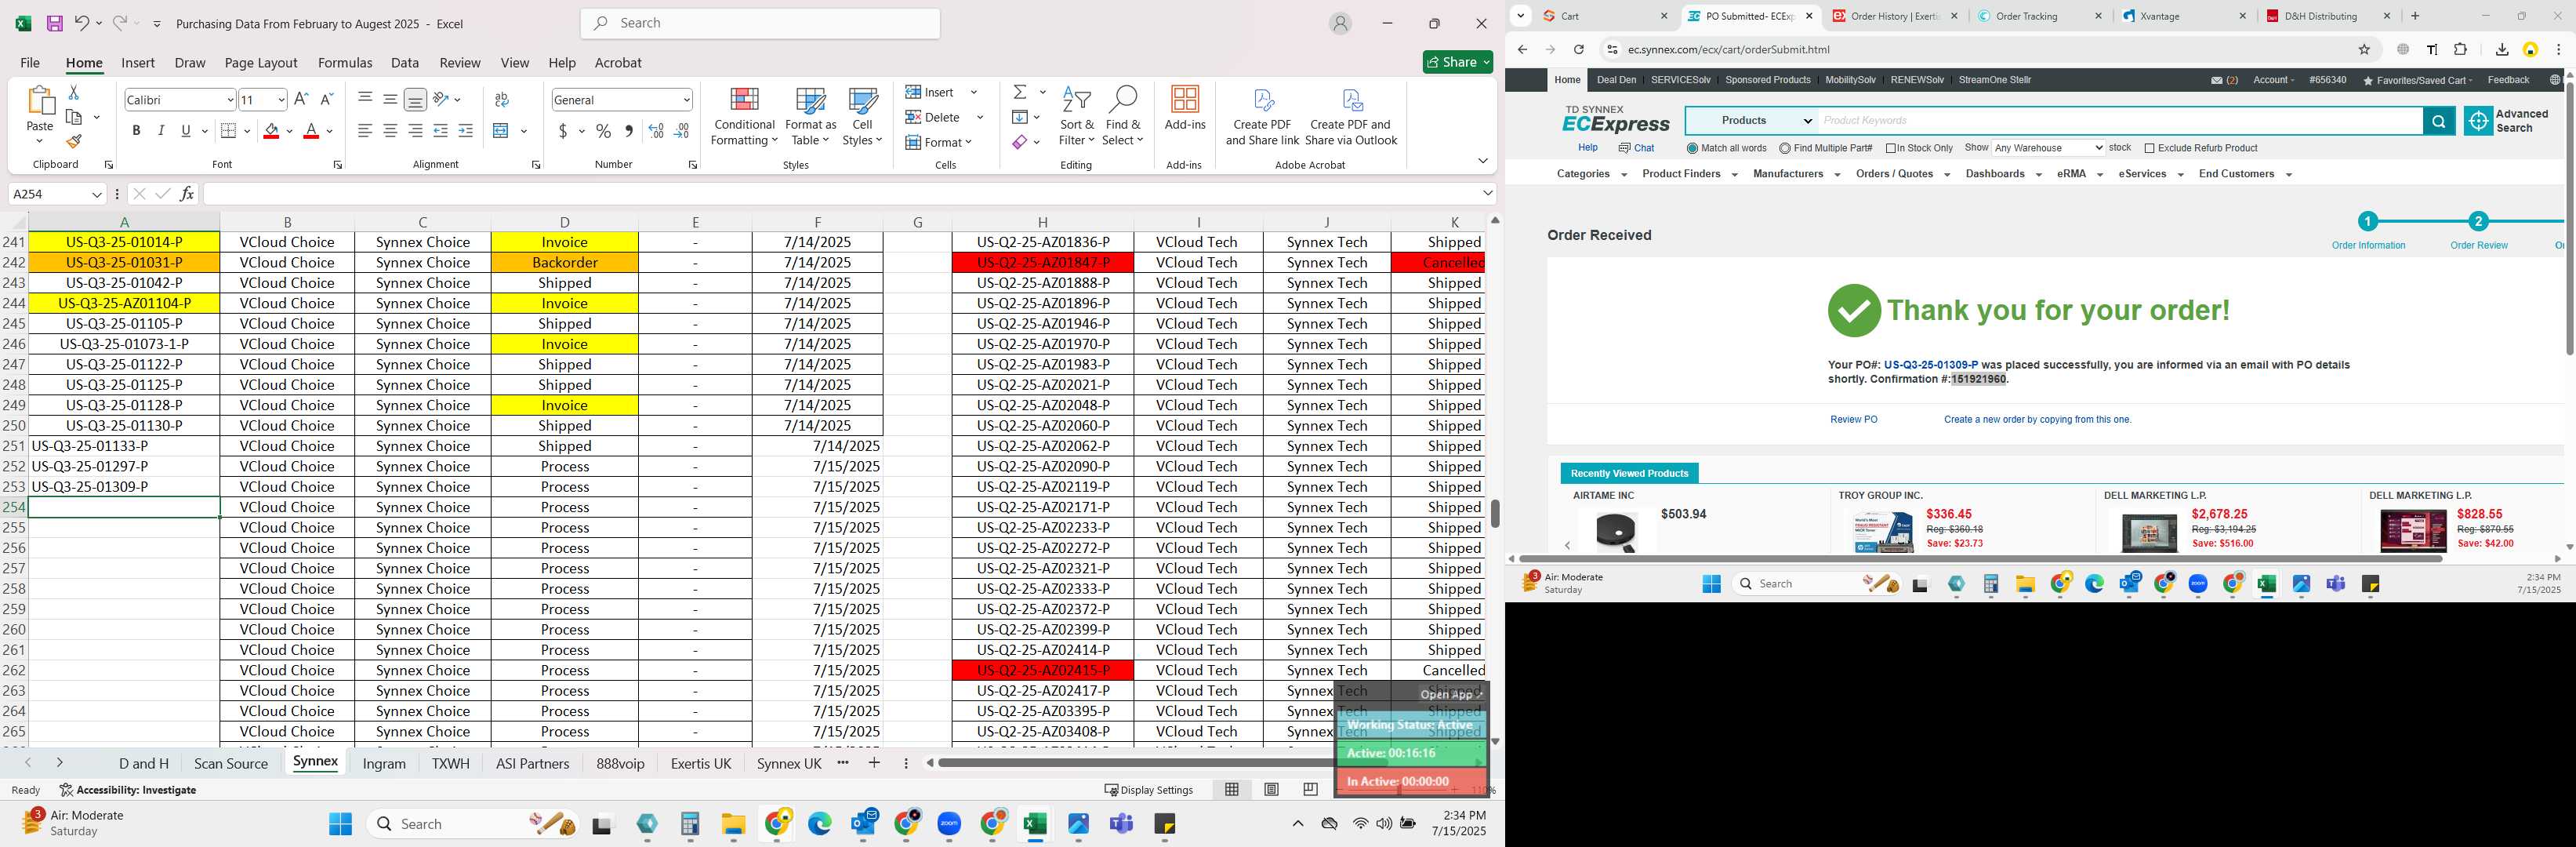This screenshot has height=847, width=2576.
Task: Click the Save icon in Excel title bar
Action: [x=55, y=23]
